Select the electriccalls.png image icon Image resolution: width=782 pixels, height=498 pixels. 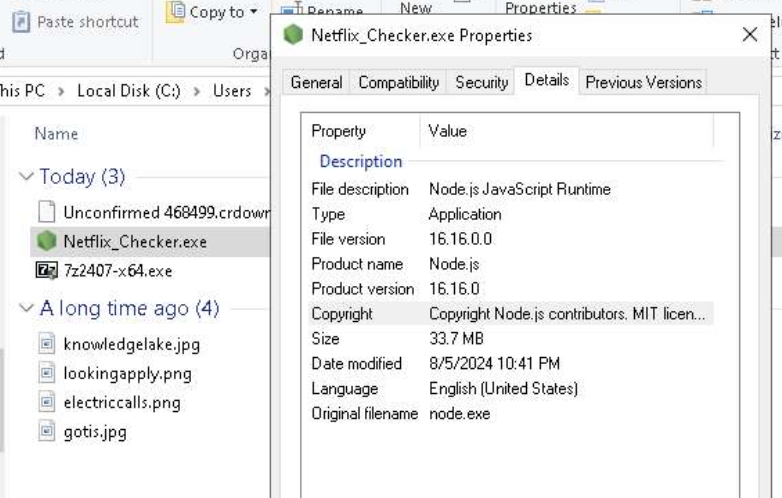point(46,402)
